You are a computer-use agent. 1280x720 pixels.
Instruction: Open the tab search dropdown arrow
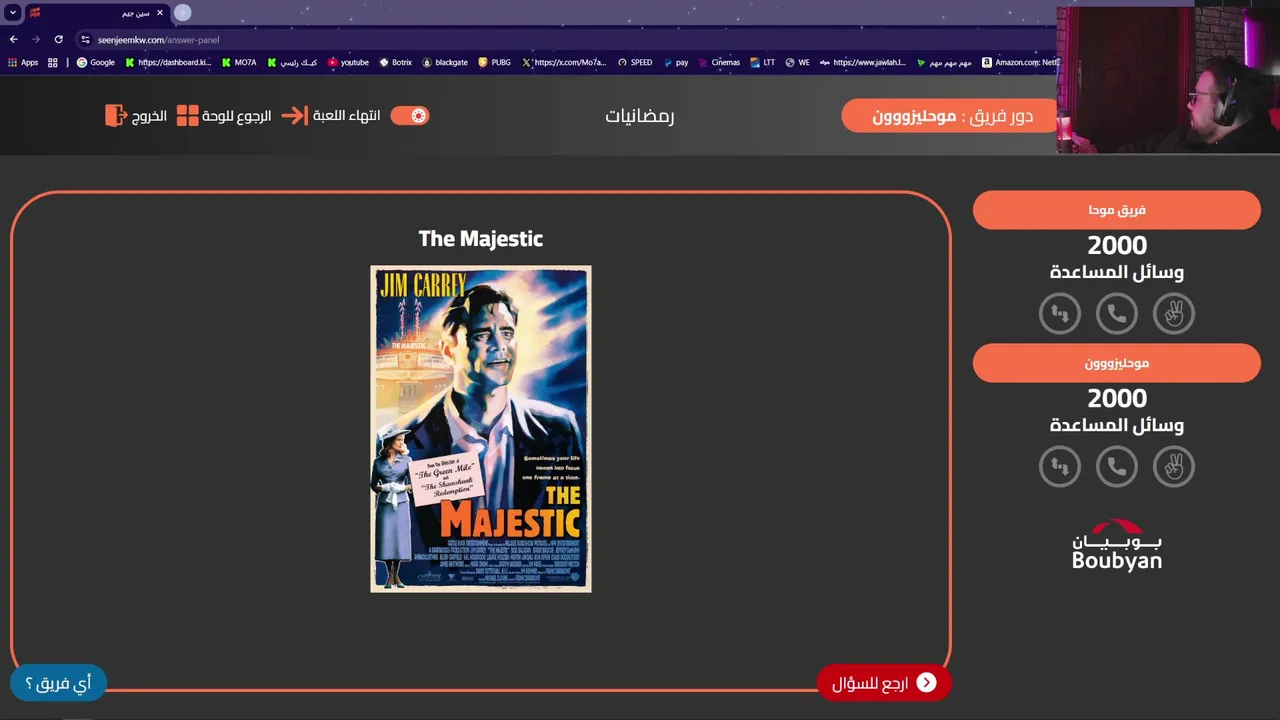[x=13, y=13]
